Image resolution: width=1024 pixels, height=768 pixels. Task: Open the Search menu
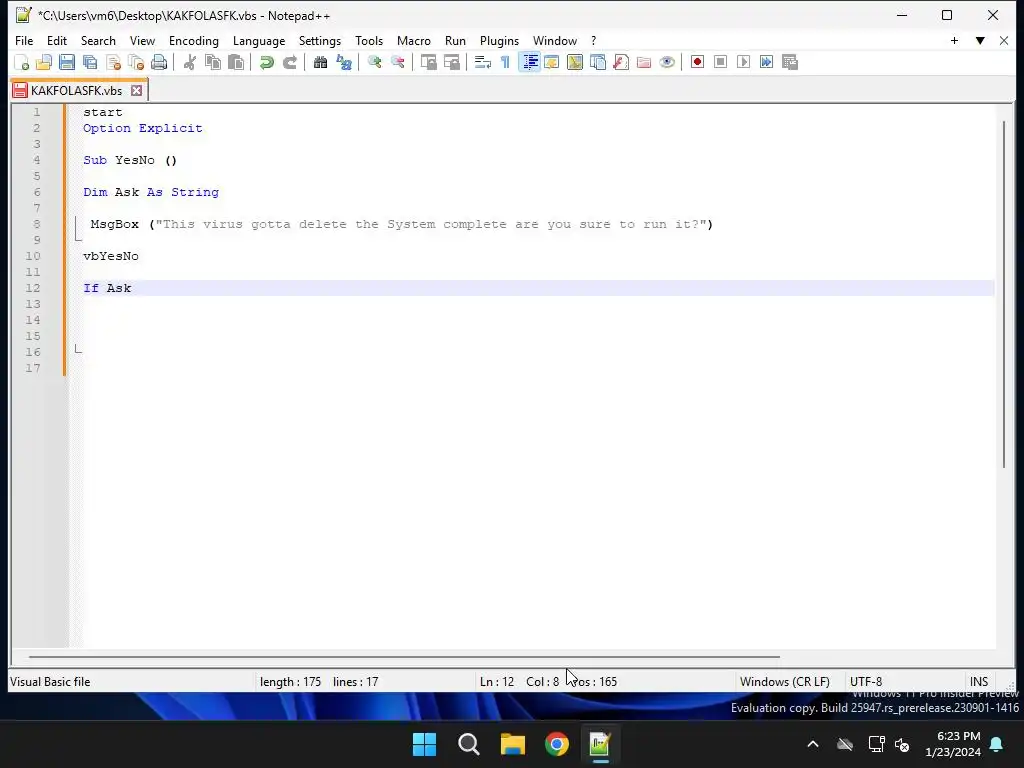tap(98, 40)
